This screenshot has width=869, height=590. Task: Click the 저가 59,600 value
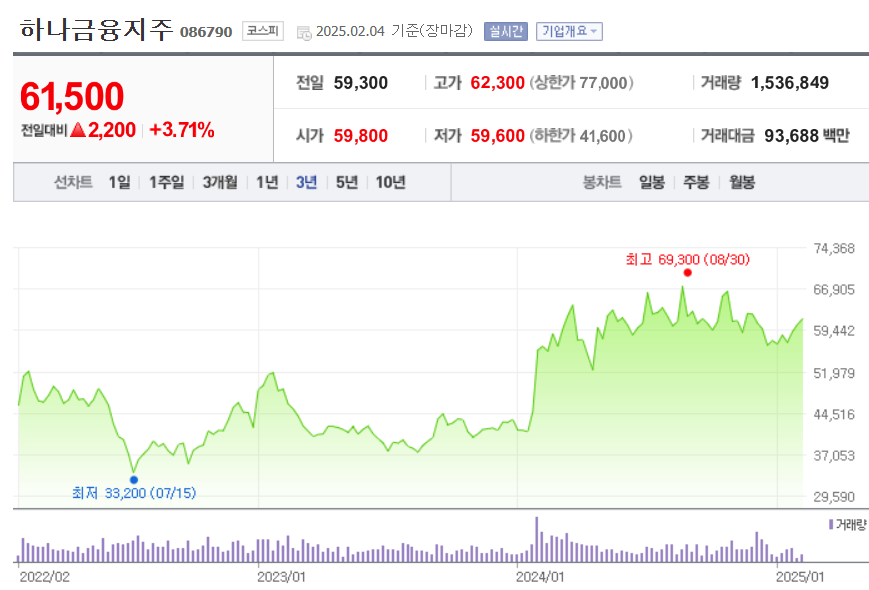(x=498, y=136)
